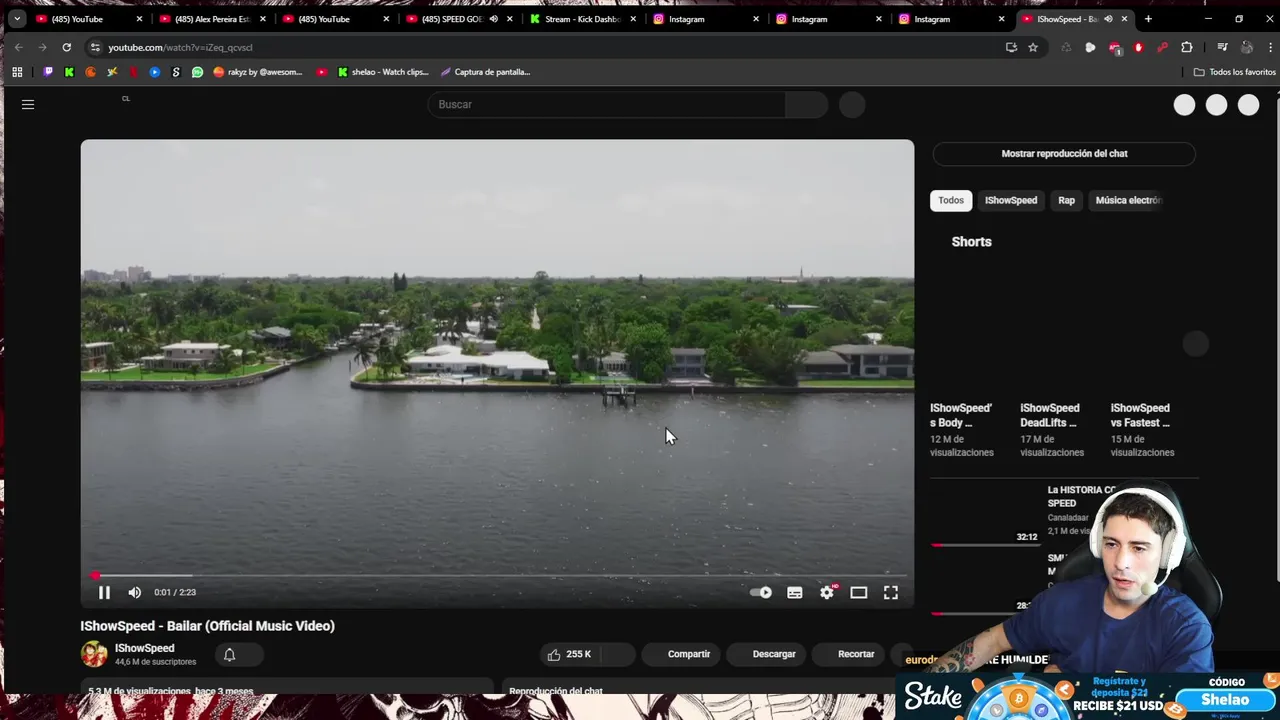This screenshot has width=1280, height=720.
Task: Expand the Todos los favoritos folder
Action: 1234,72
